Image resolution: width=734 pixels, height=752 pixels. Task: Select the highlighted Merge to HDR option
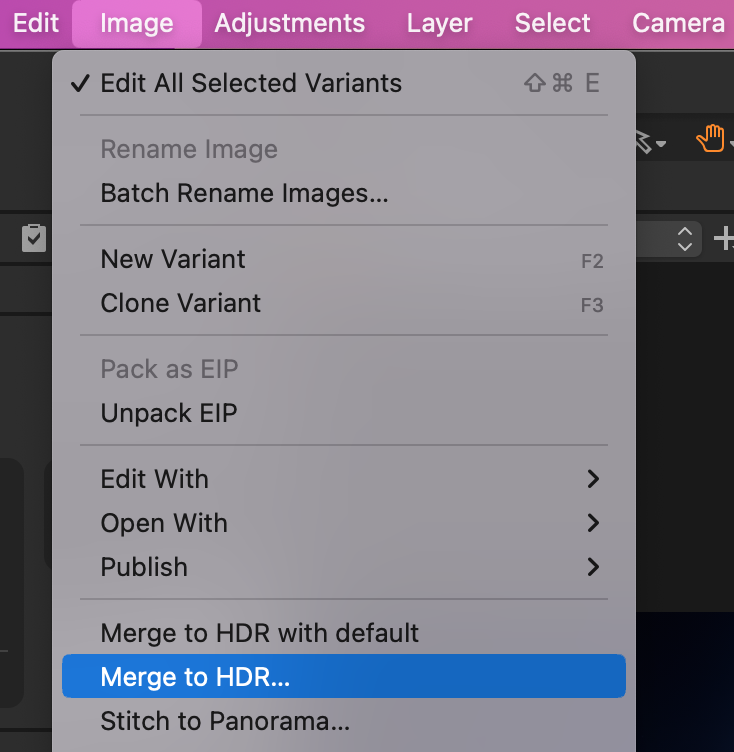[x=195, y=677]
